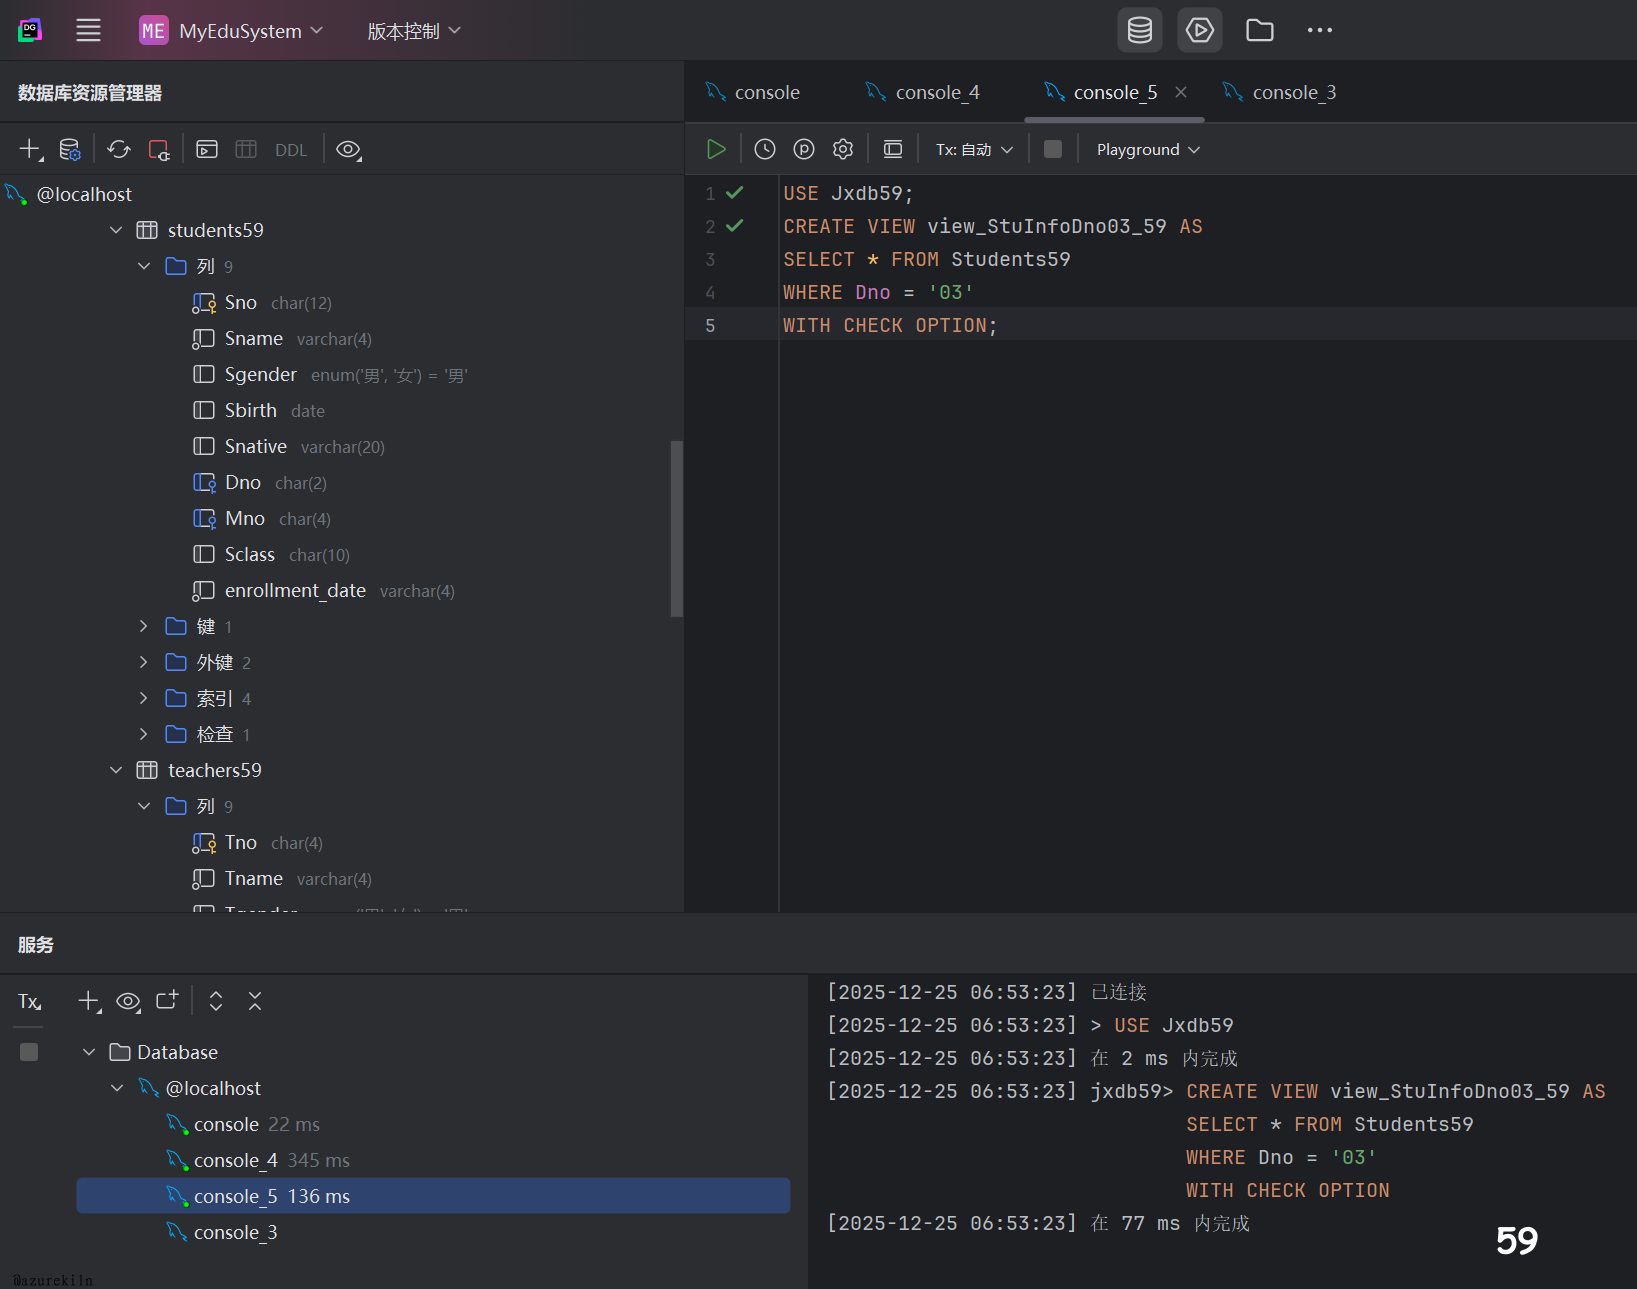Expand the 外键 folder

[x=144, y=662]
